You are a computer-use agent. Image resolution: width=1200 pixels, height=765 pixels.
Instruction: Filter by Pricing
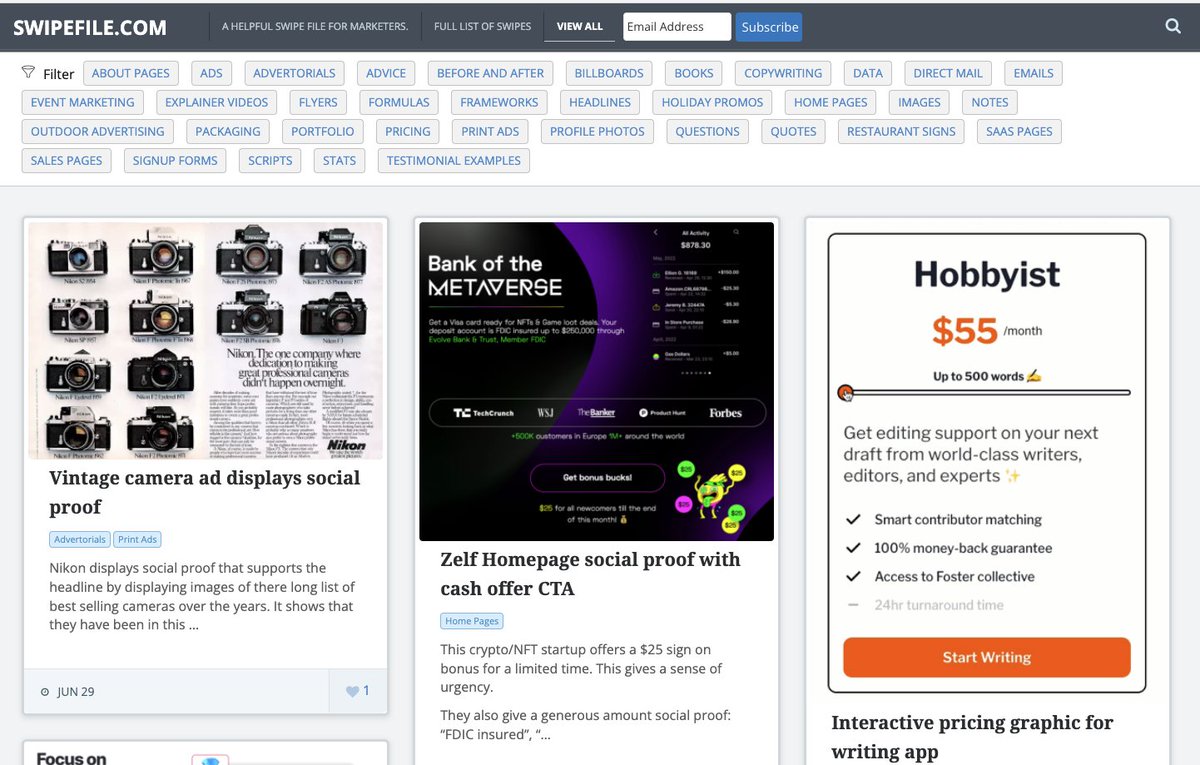pos(408,131)
